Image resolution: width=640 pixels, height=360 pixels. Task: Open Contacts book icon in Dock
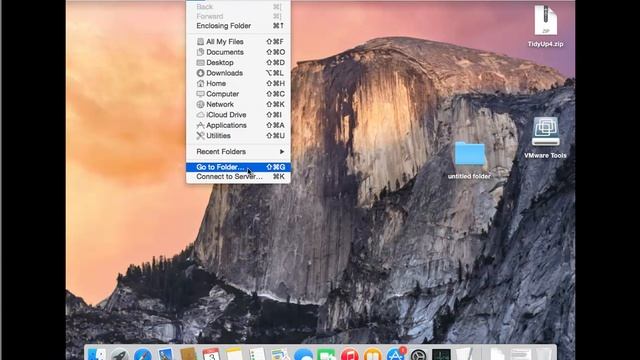[189, 355]
